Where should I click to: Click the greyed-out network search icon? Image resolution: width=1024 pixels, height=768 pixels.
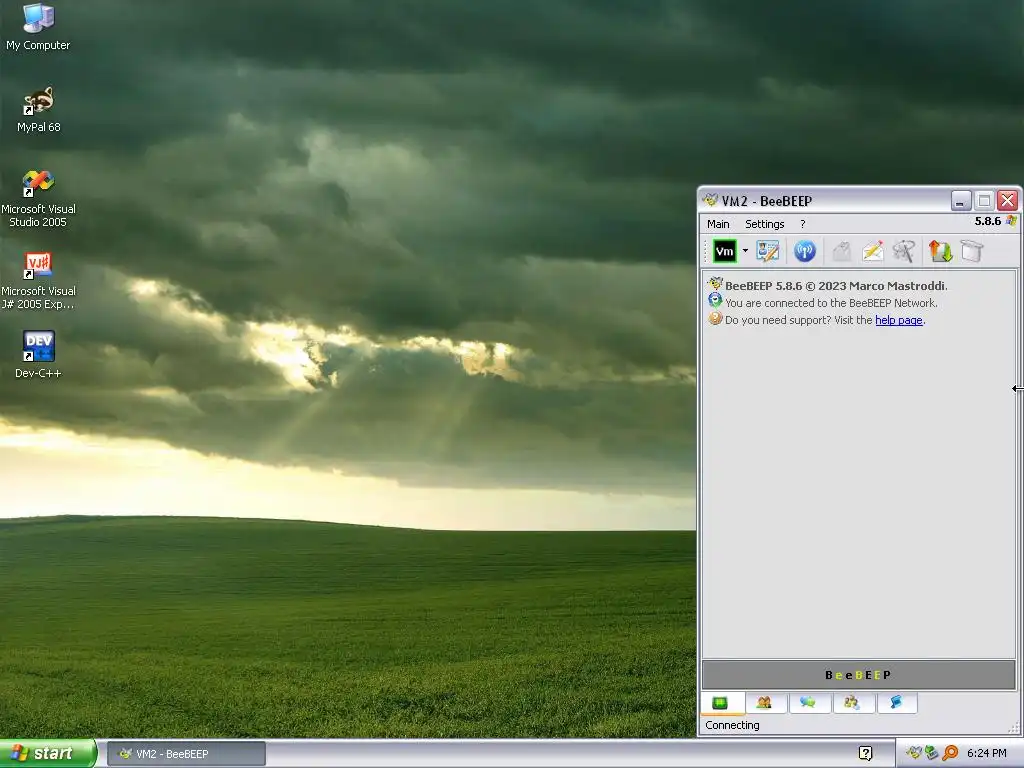(904, 251)
